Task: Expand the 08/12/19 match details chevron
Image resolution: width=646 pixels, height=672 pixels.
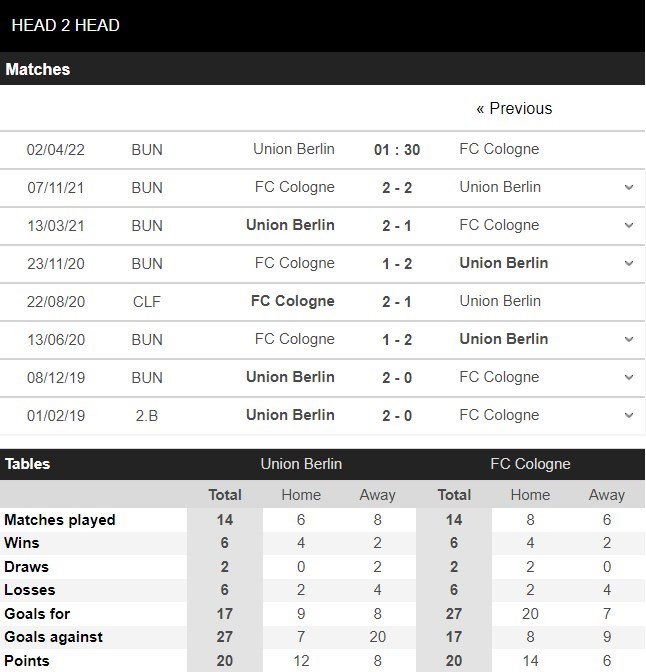Action: 628,377
